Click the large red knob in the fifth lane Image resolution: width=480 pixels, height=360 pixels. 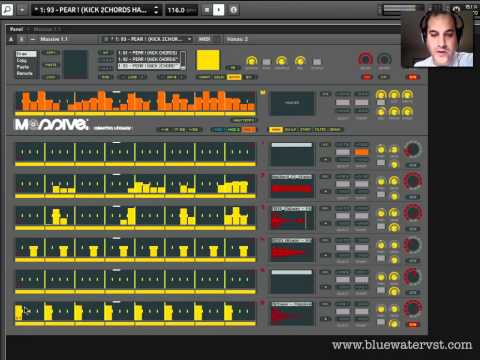pos(413,277)
